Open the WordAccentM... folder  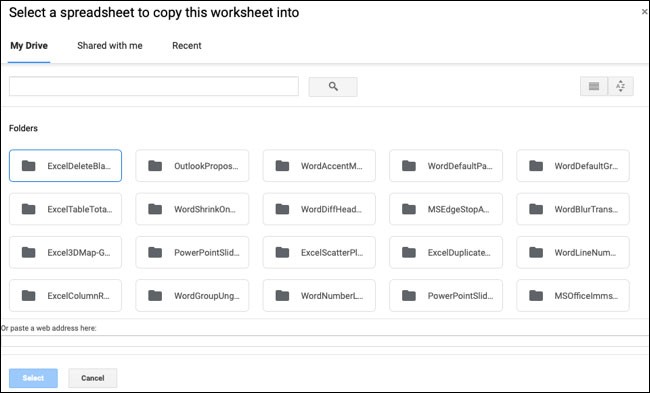tap(319, 166)
